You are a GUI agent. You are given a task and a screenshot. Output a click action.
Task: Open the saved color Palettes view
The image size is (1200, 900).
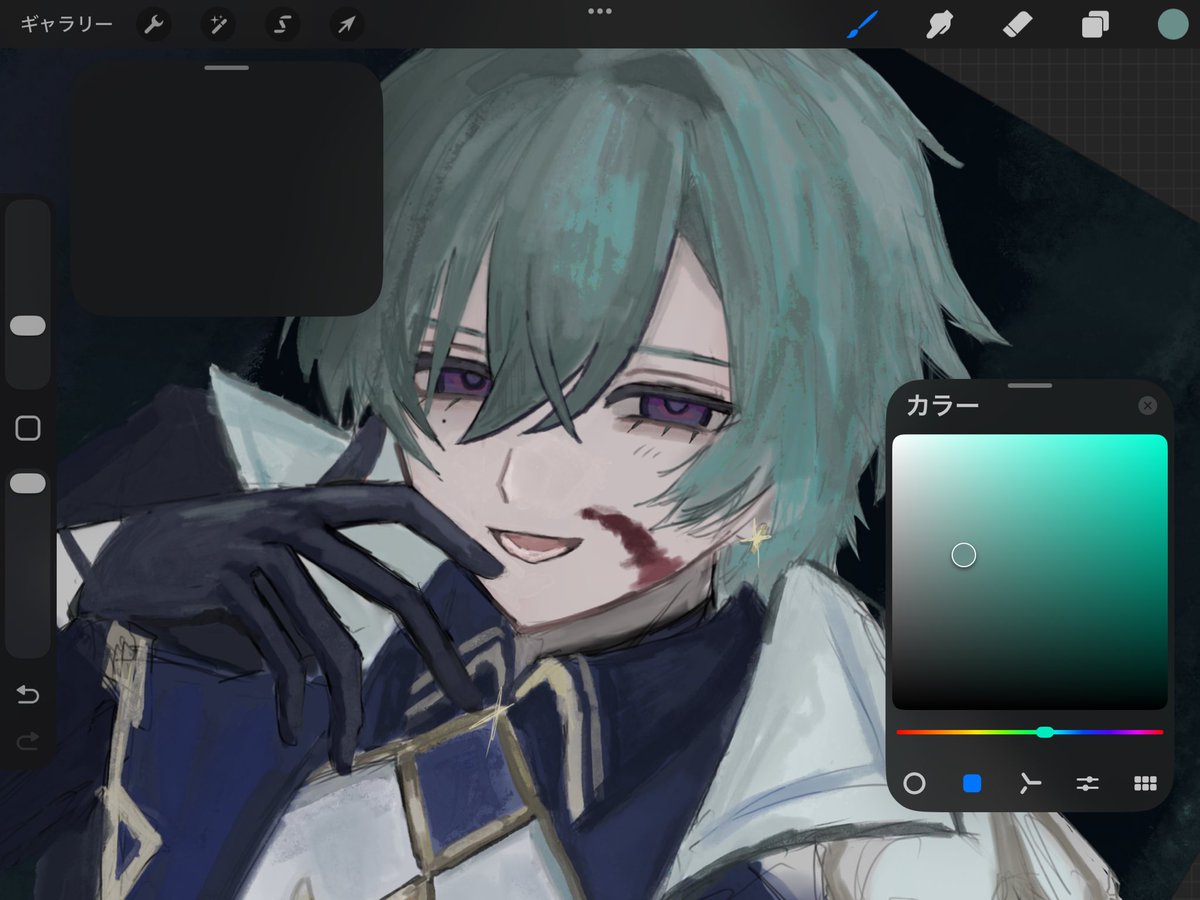(x=1144, y=784)
